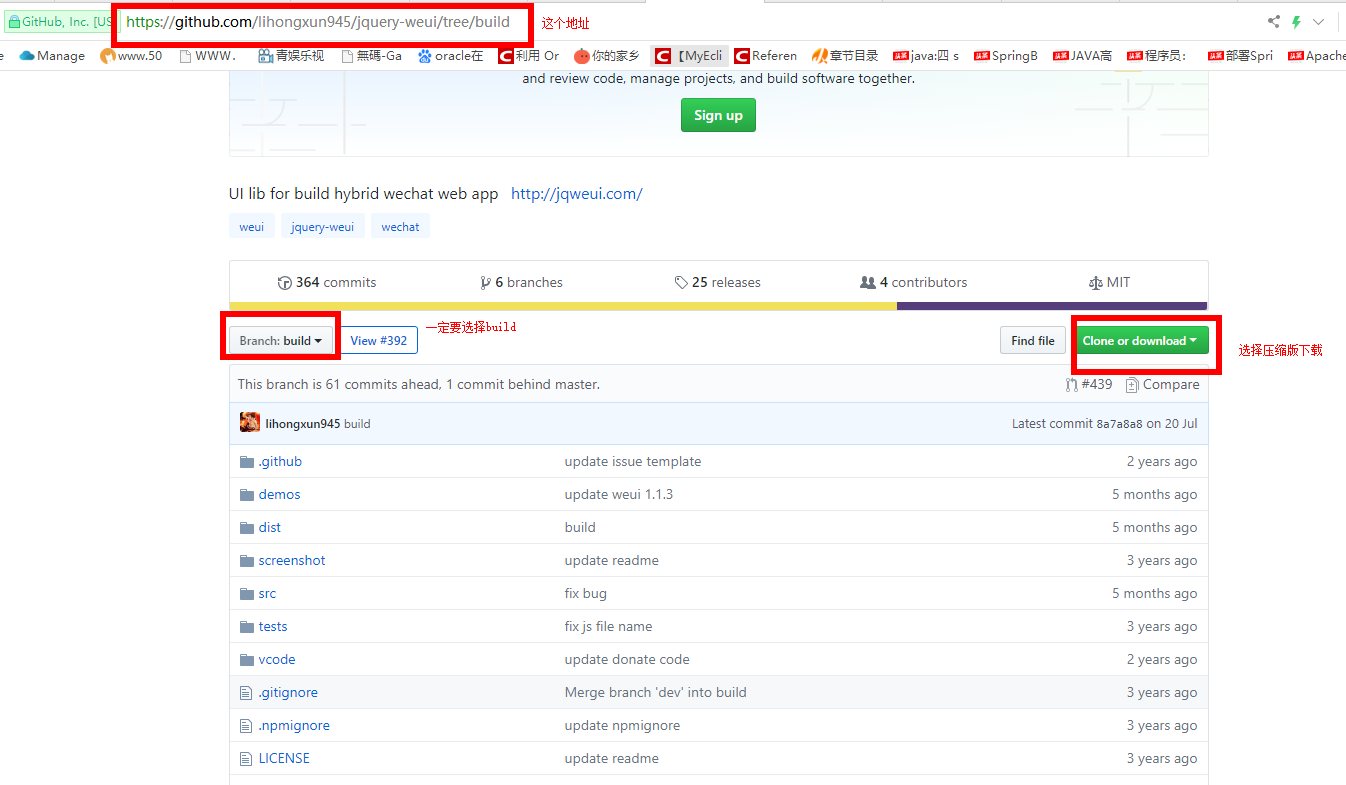Open the Branch: build dropdown
The image size is (1346, 785).
[x=280, y=341]
